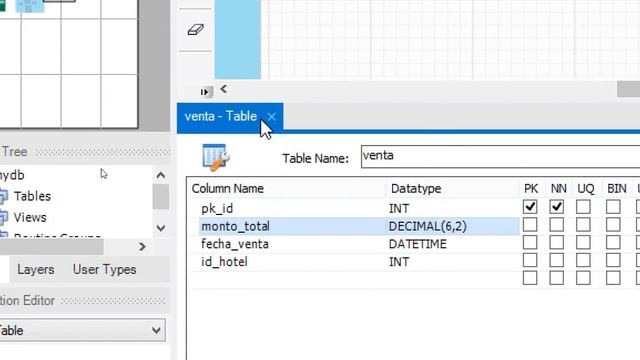Click the INT datatype of pk_id
This screenshot has height=360, width=640.
click(x=399, y=209)
